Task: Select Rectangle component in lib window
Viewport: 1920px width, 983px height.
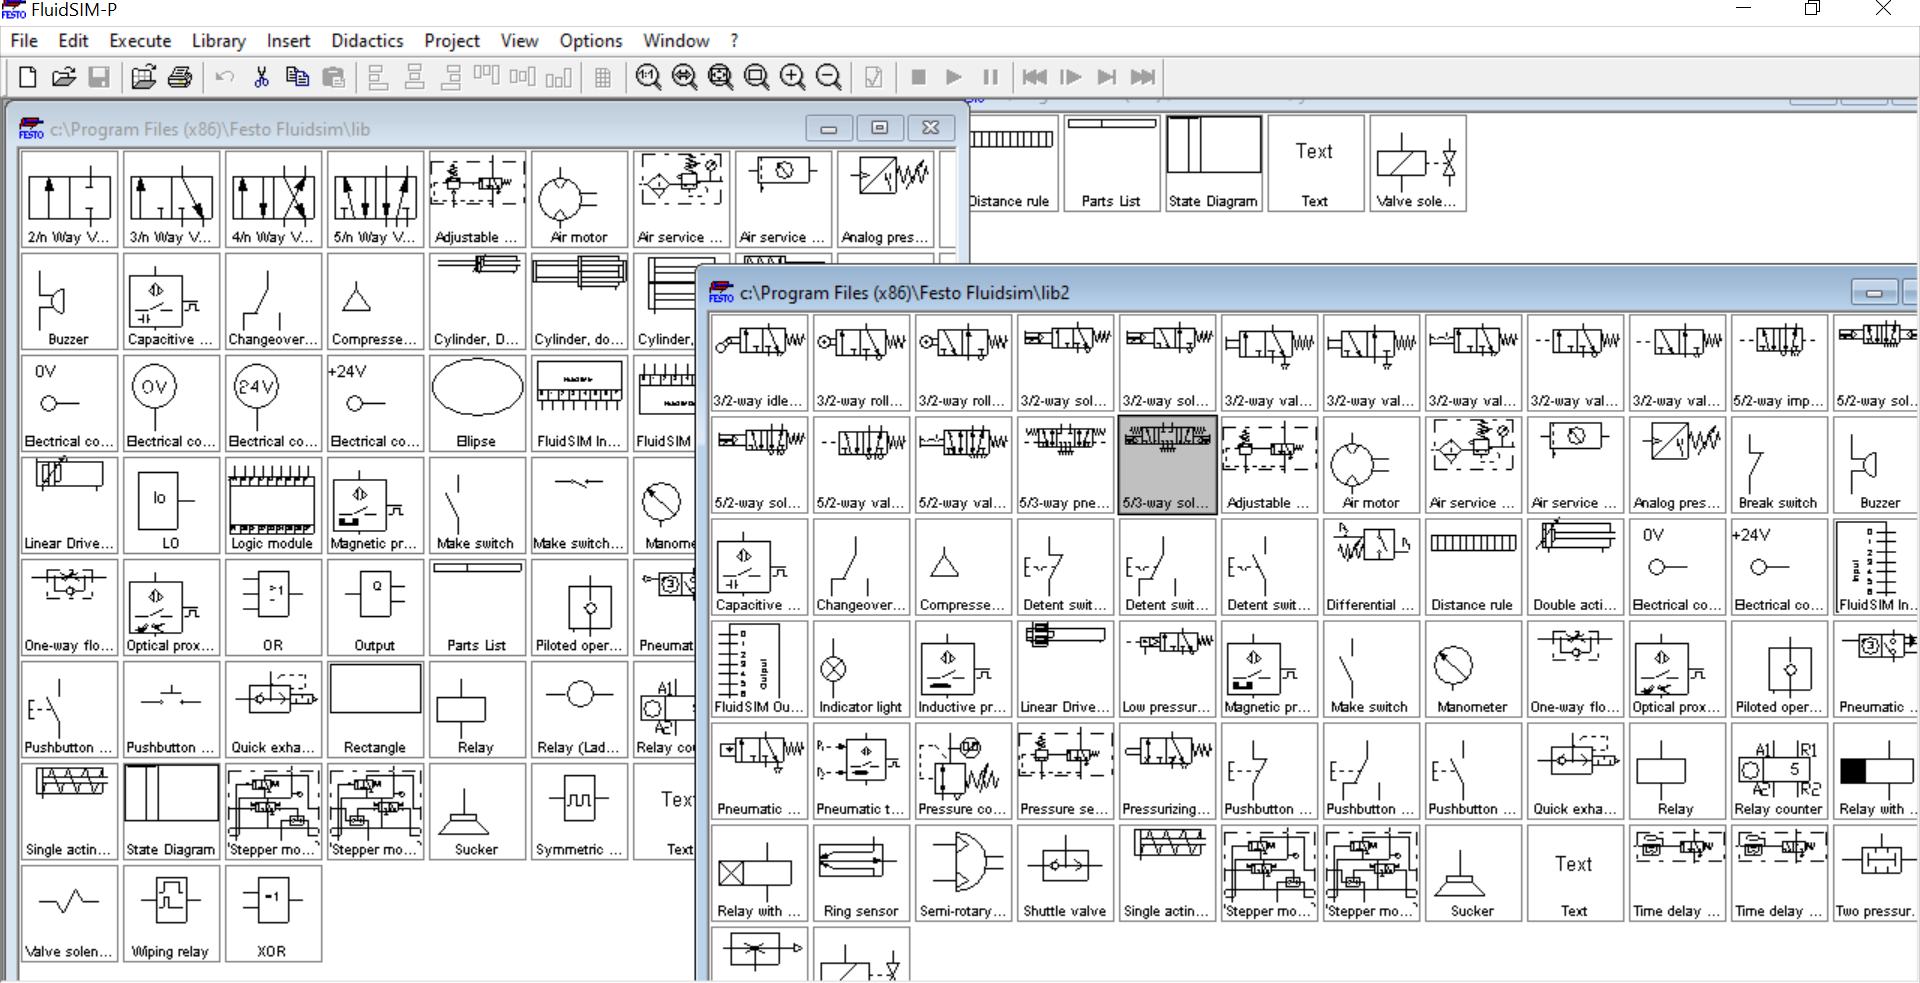Action: [x=375, y=709]
